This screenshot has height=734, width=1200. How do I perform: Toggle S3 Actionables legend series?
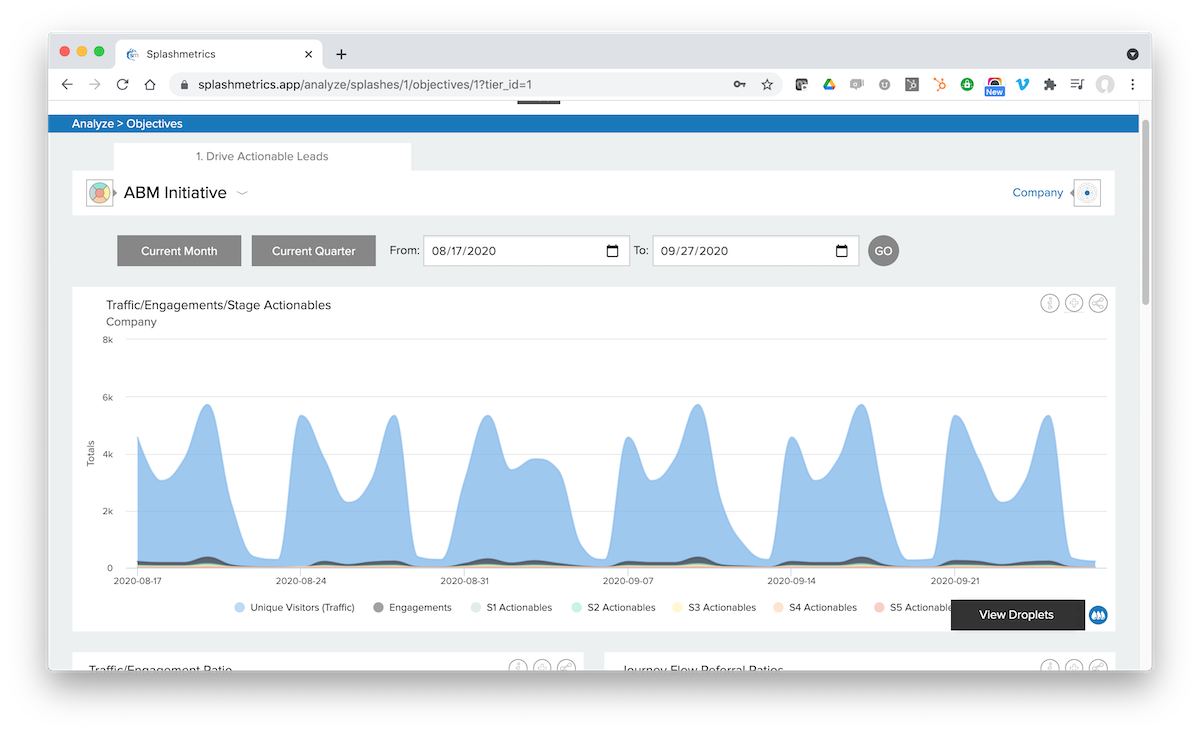714,607
